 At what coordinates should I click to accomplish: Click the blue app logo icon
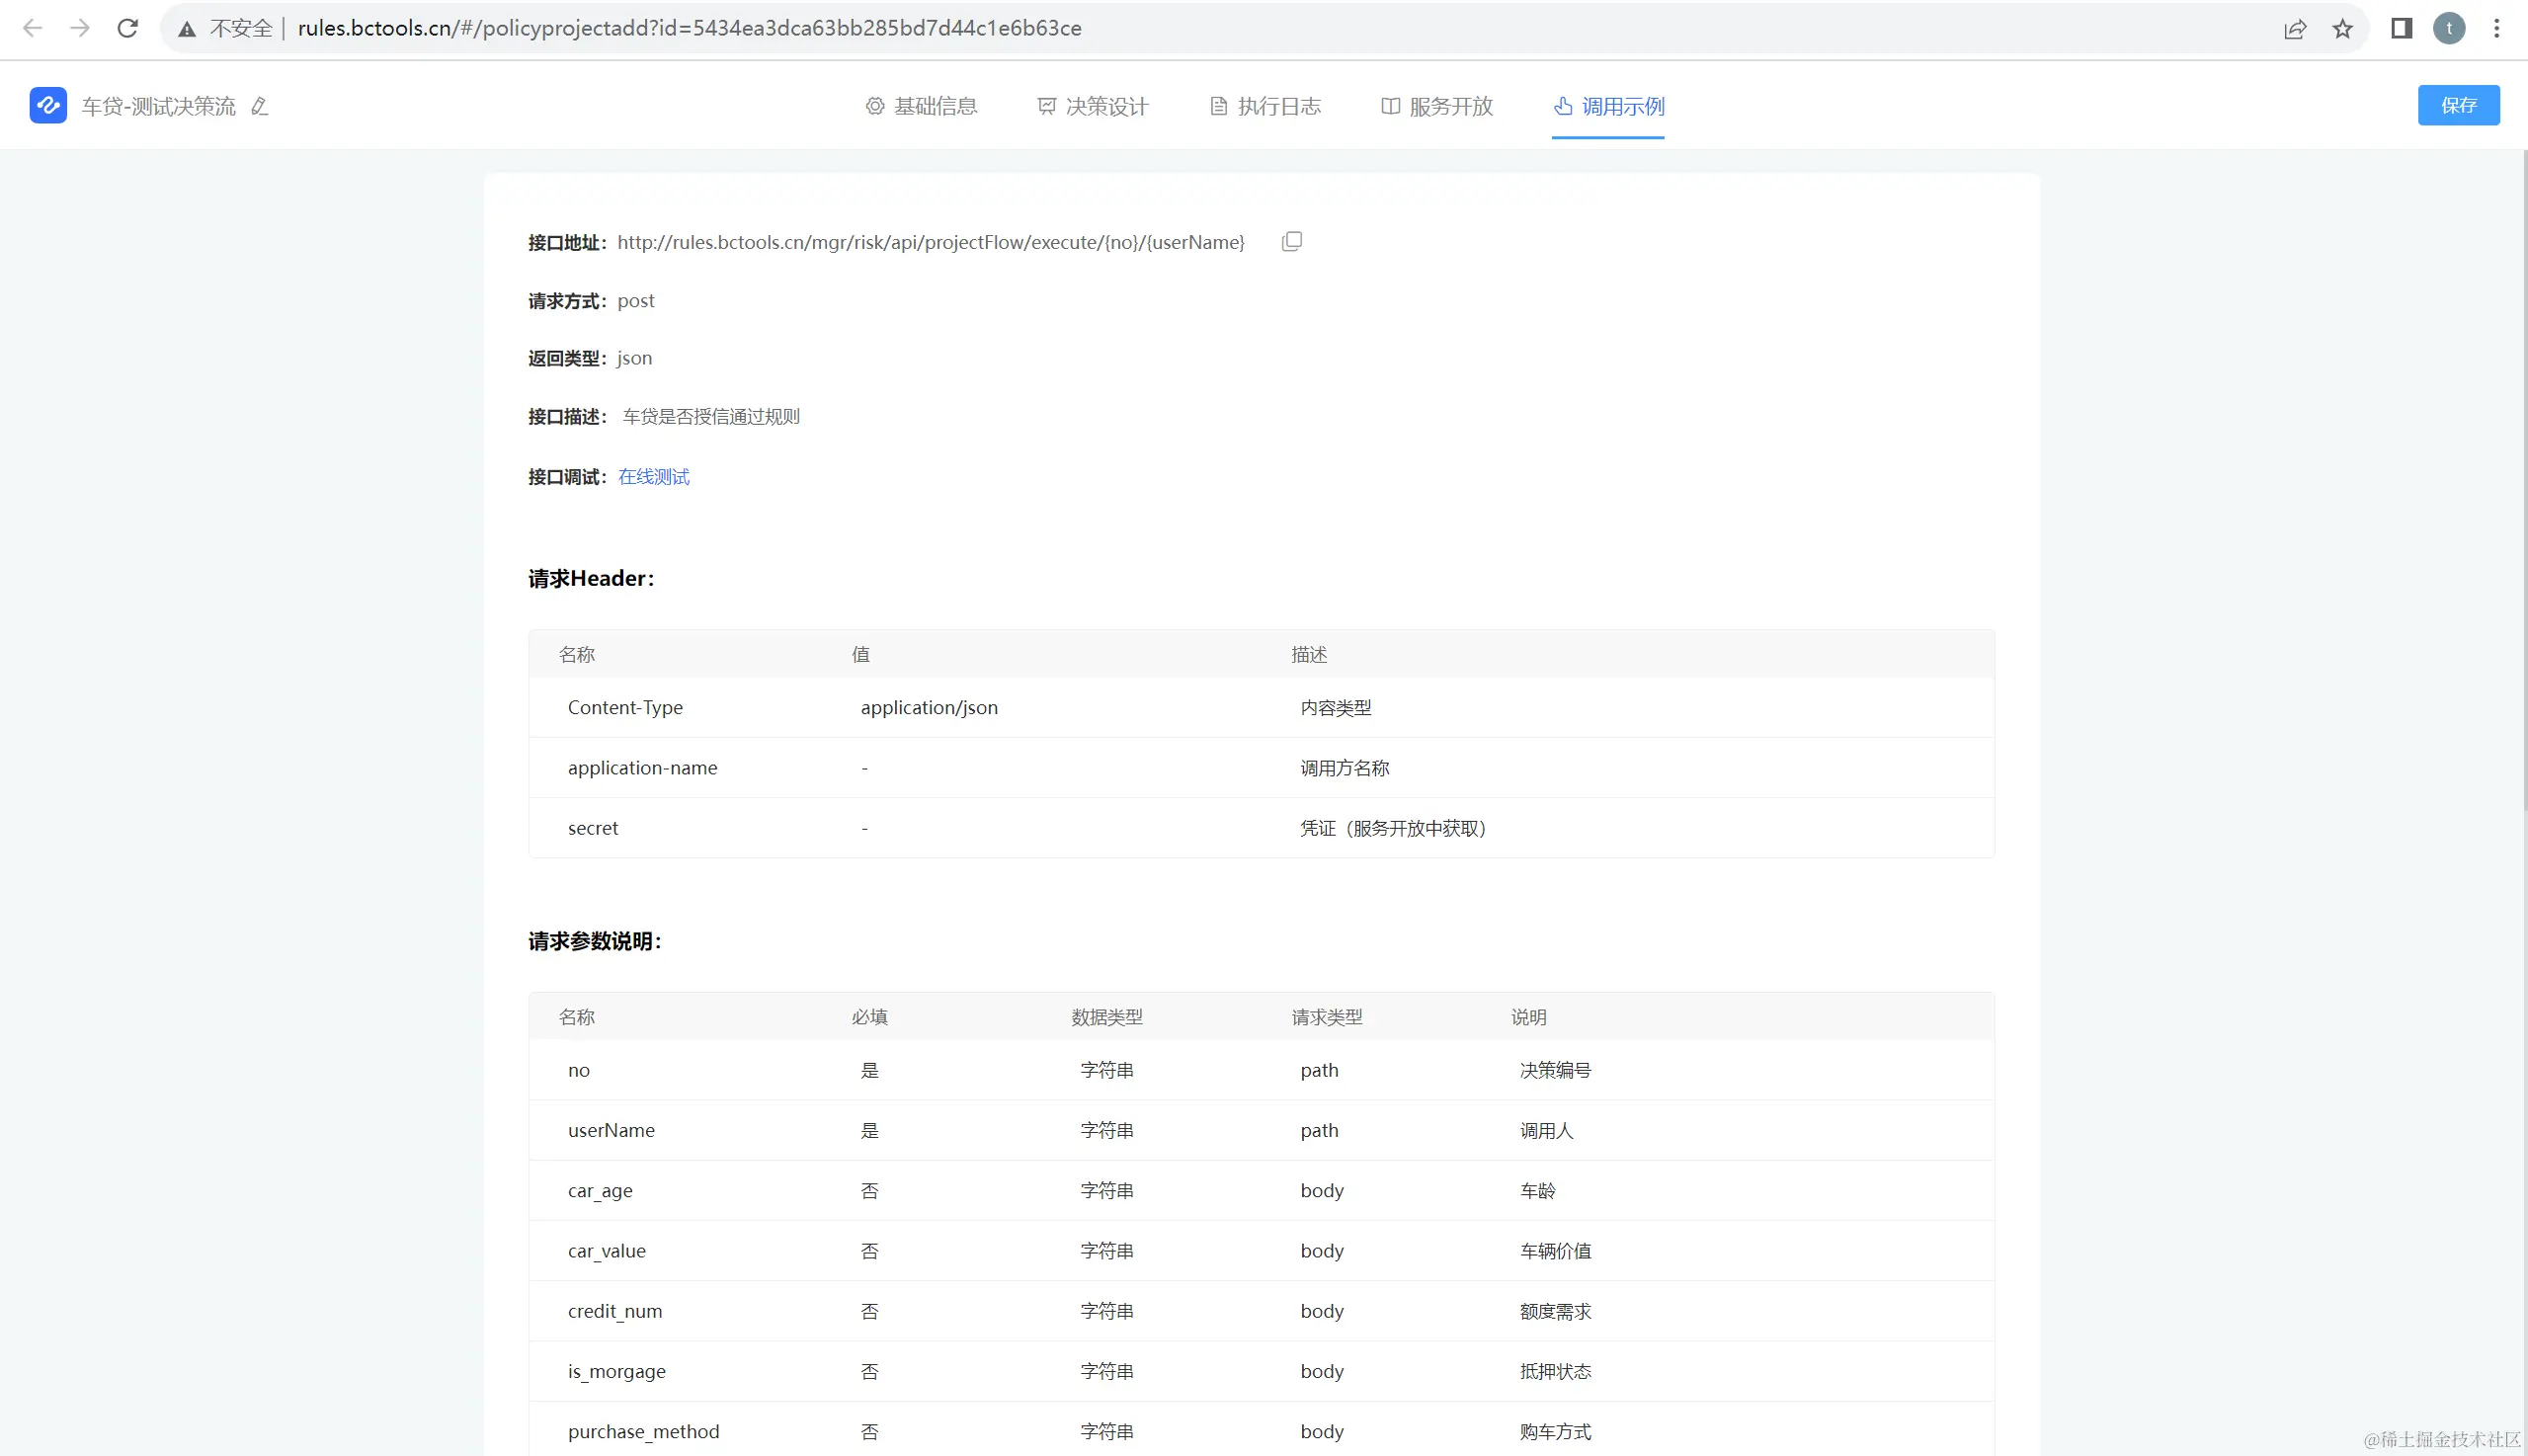(x=48, y=105)
